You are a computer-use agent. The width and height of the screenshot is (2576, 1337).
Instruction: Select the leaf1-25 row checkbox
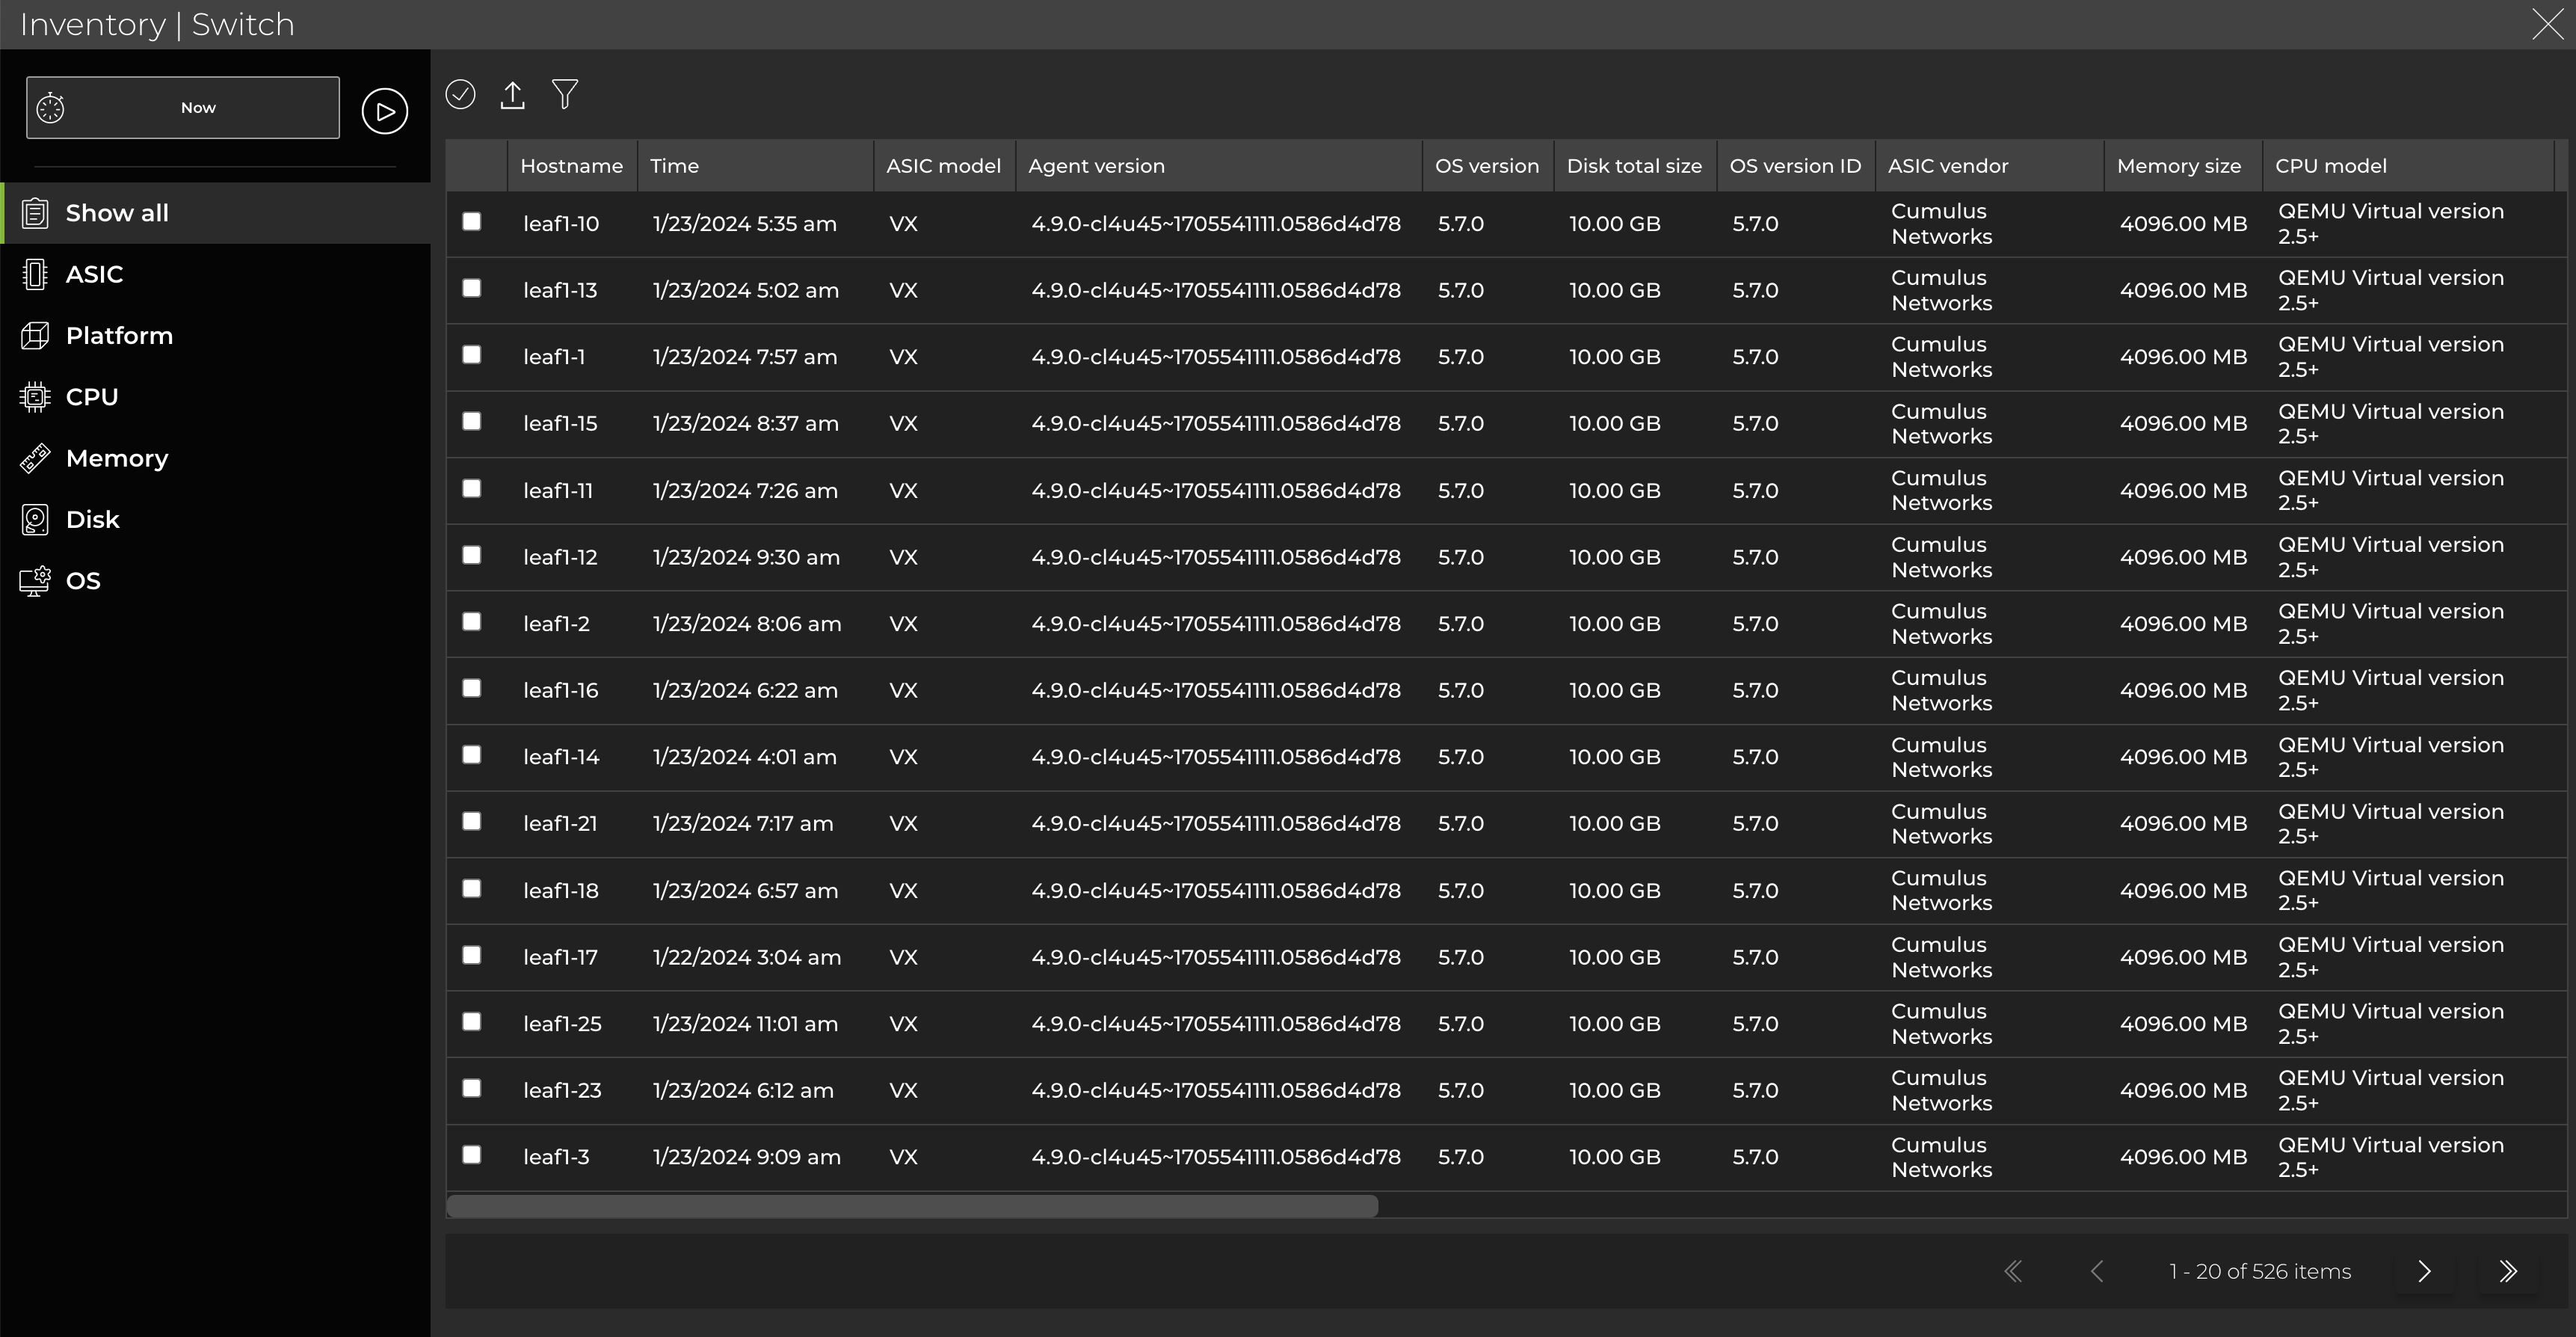coord(472,1021)
